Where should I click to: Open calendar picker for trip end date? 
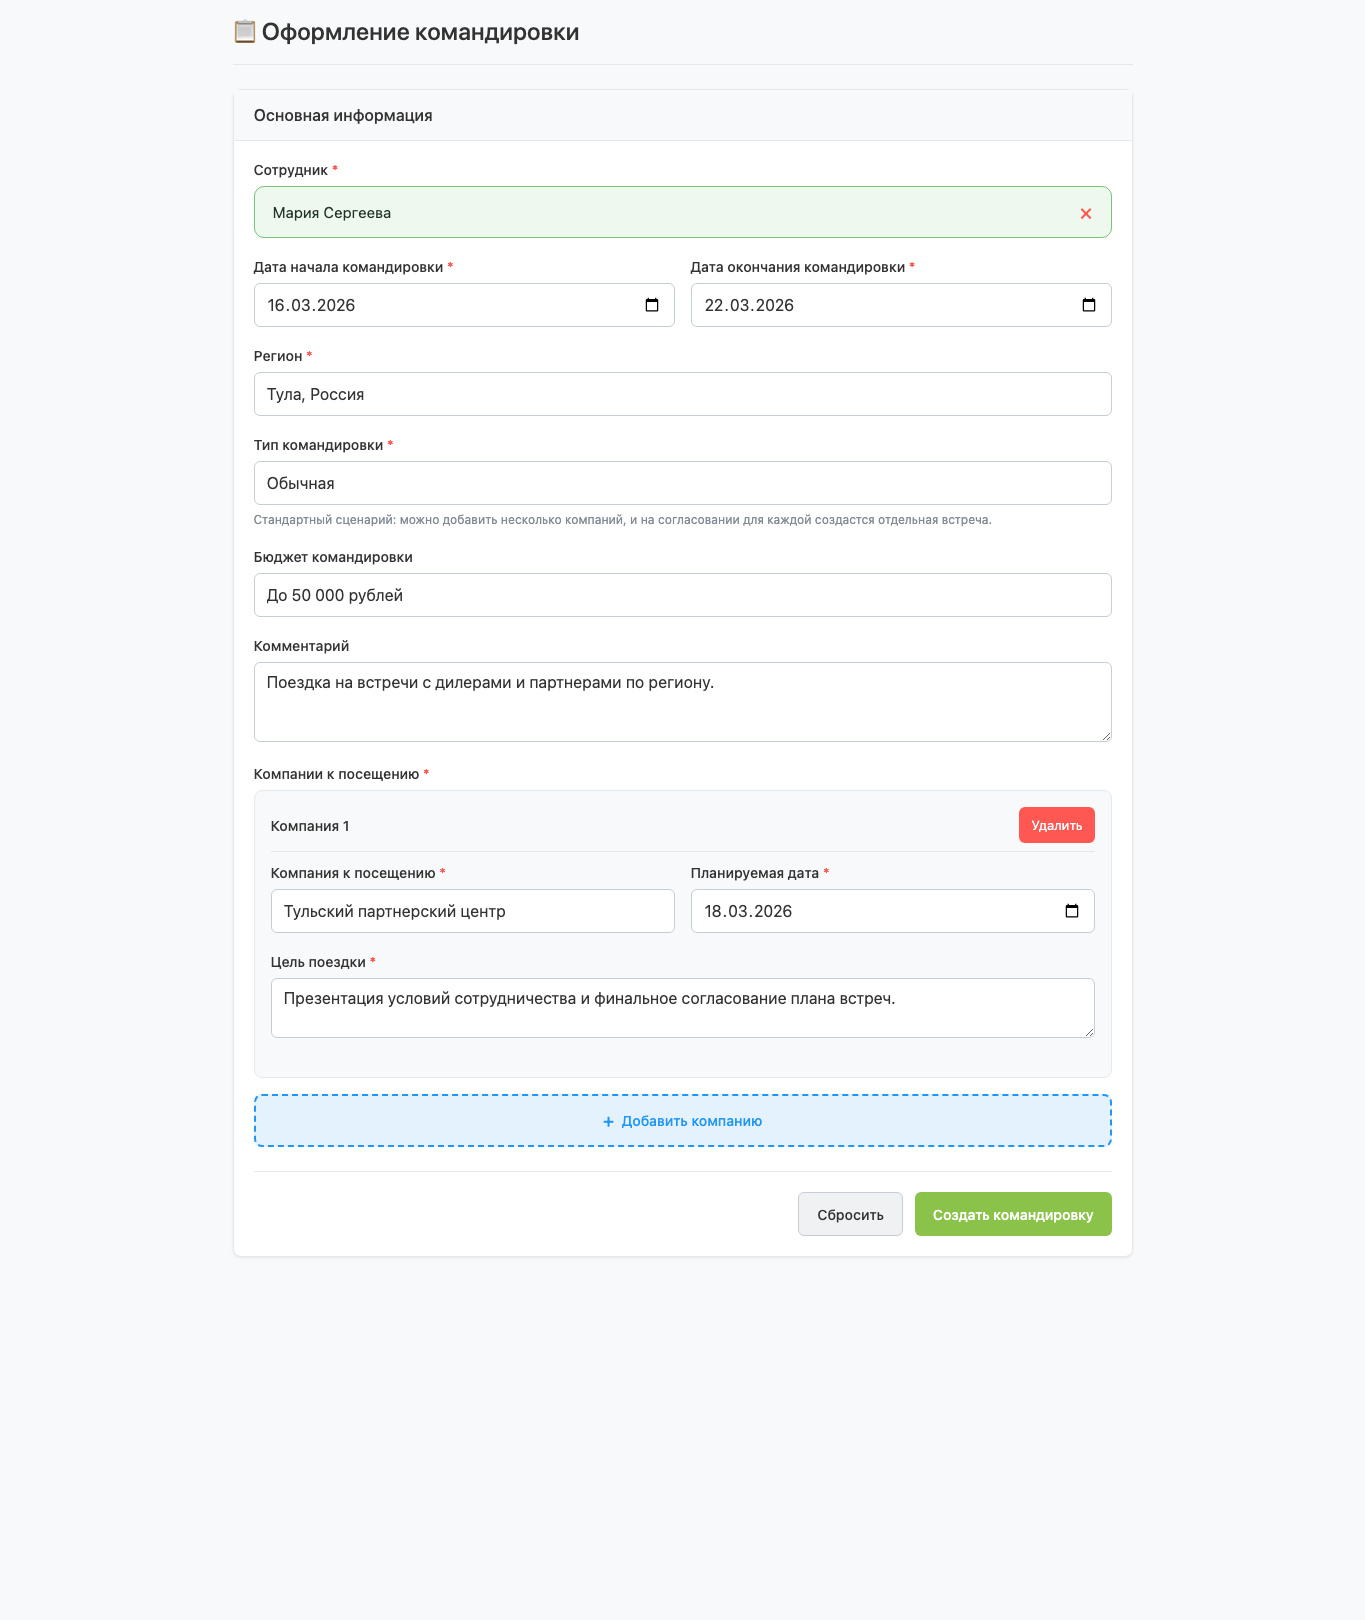tap(1089, 305)
